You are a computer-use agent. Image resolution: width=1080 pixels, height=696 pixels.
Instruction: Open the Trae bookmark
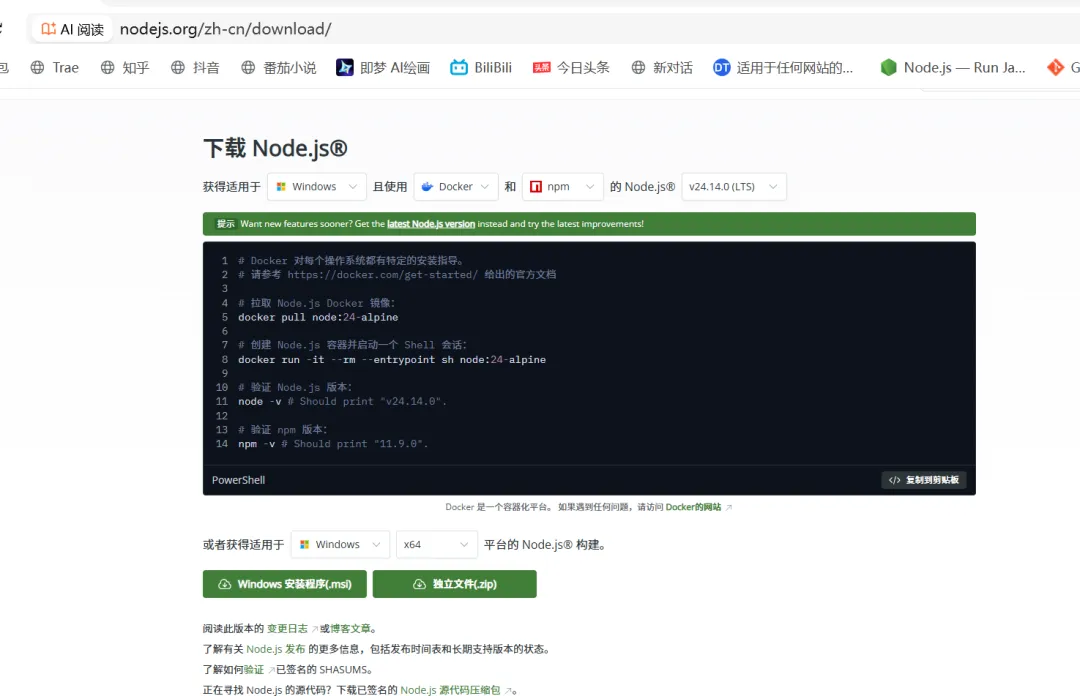pos(54,68)
